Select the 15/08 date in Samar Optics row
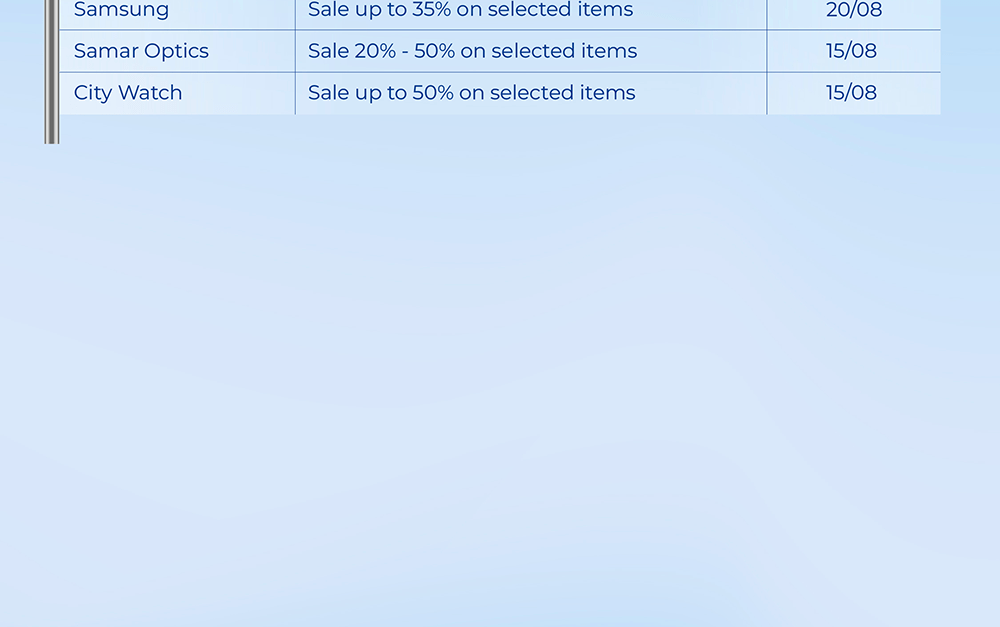The height and width of the screenshot is (627, 1000). tap(851, 51)
